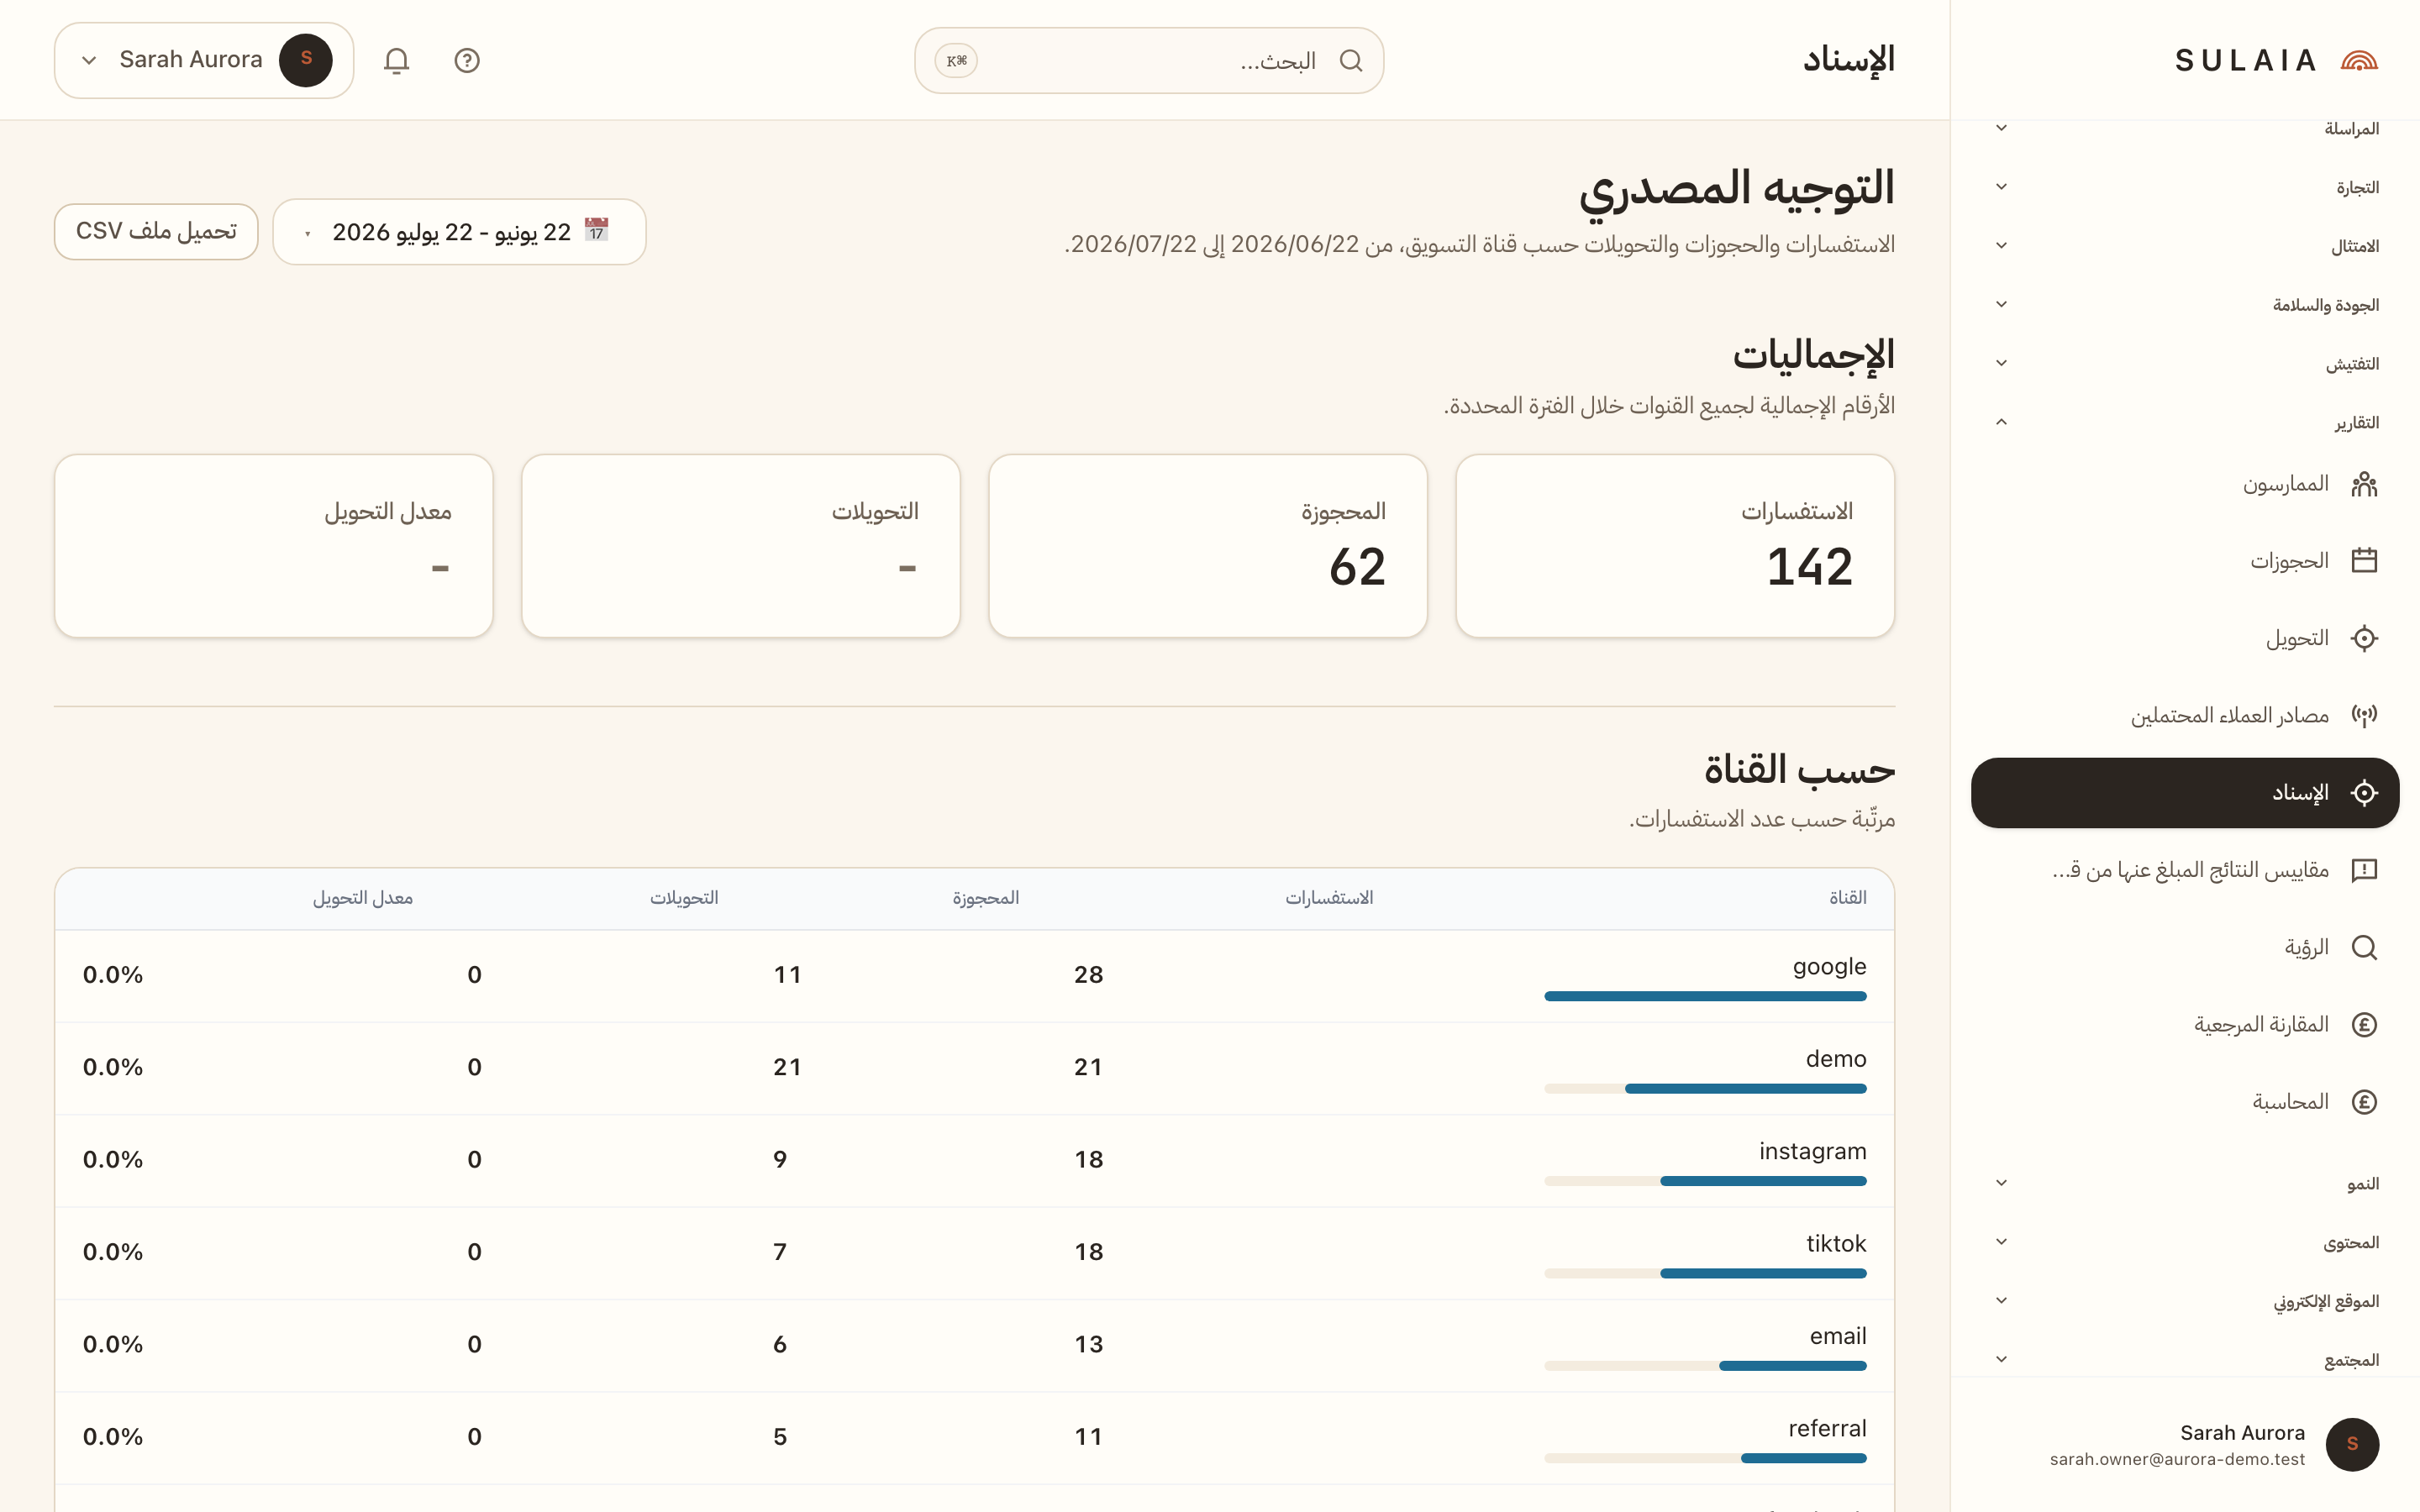Click the practitioners people icon in sidebar

(x=2364, y=484)
